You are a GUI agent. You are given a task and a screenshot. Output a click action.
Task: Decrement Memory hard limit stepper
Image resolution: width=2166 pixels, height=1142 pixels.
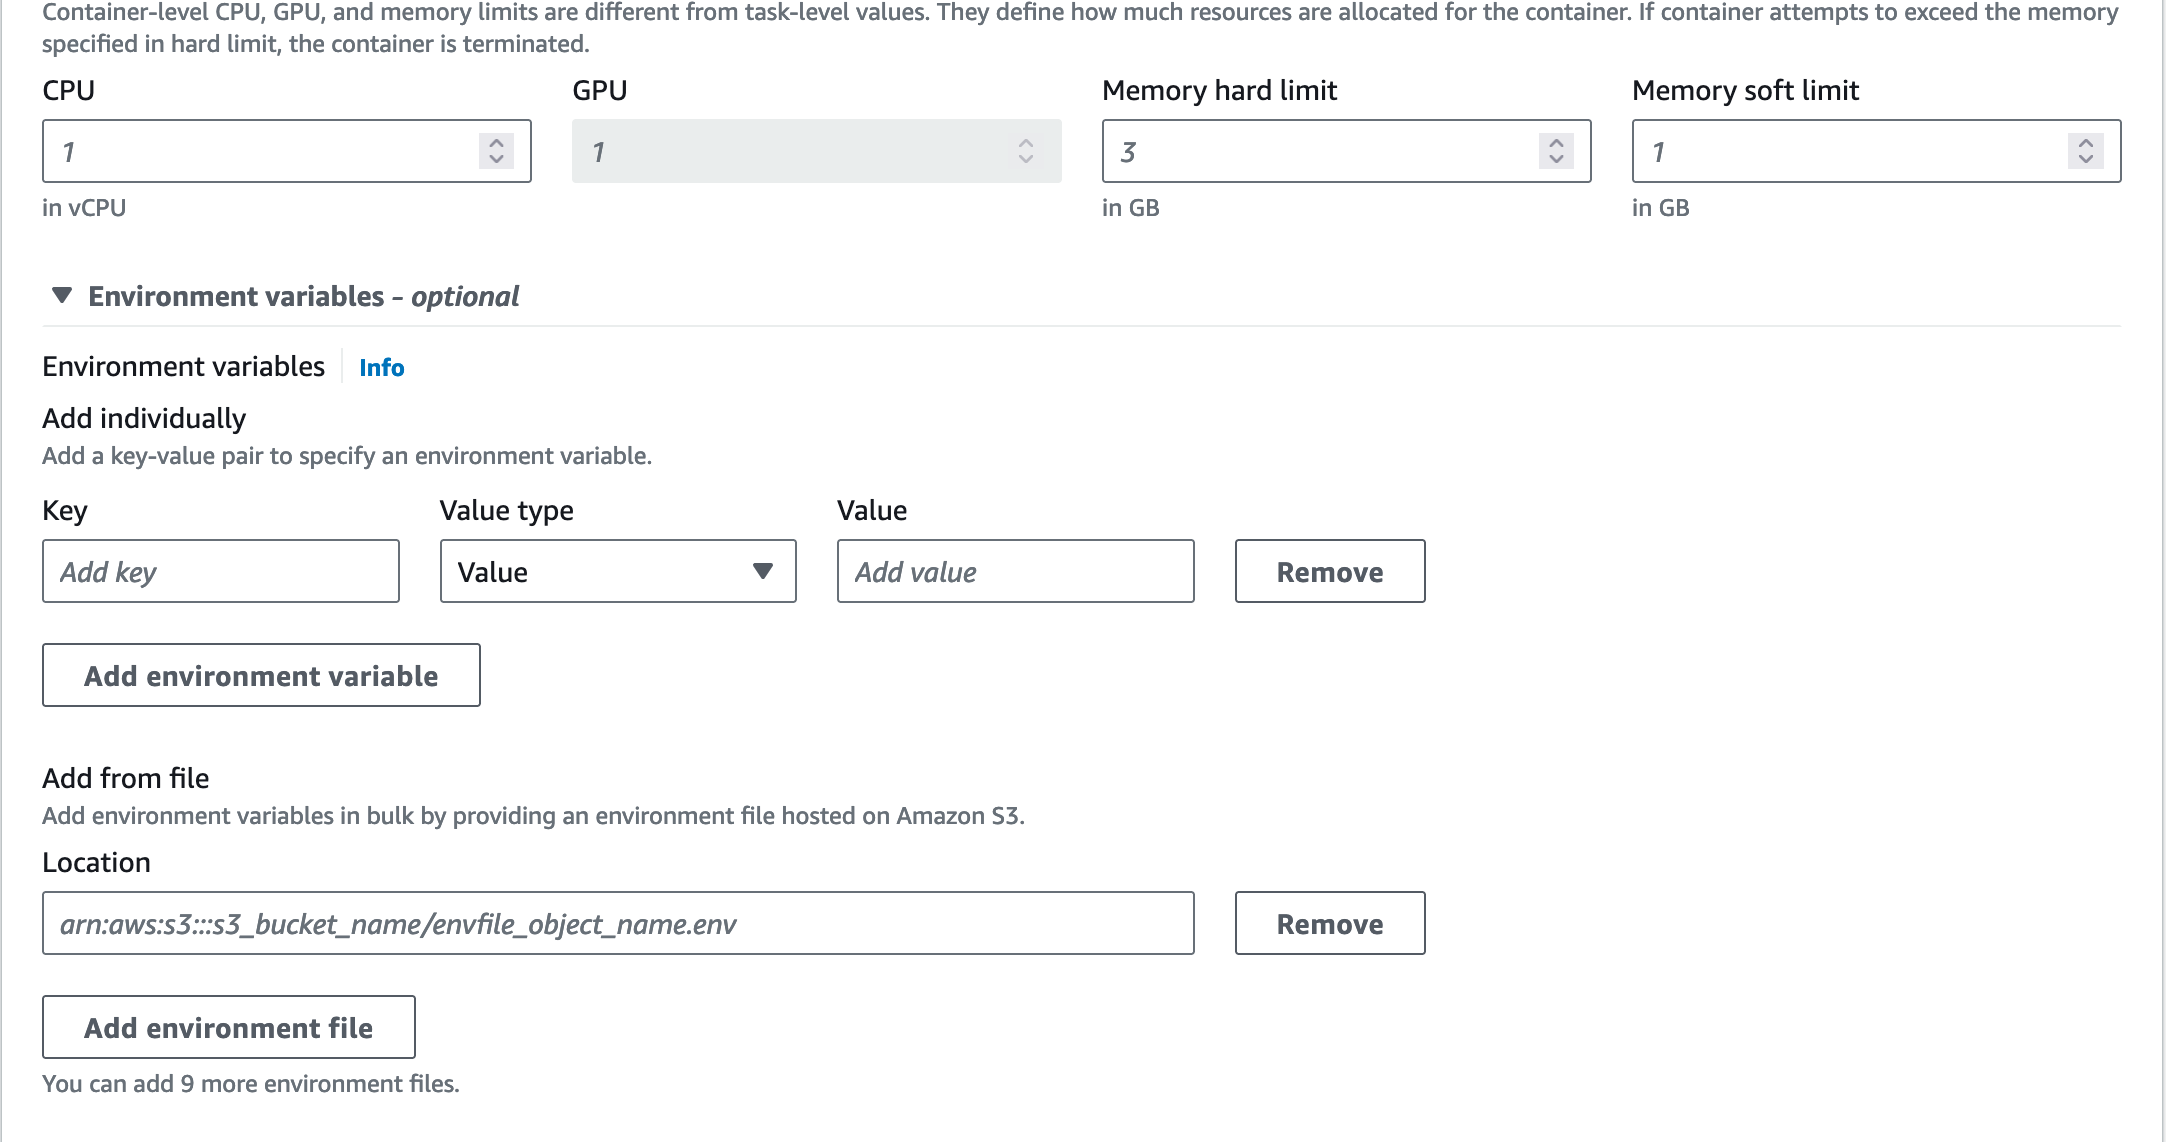coord(1556,159)
